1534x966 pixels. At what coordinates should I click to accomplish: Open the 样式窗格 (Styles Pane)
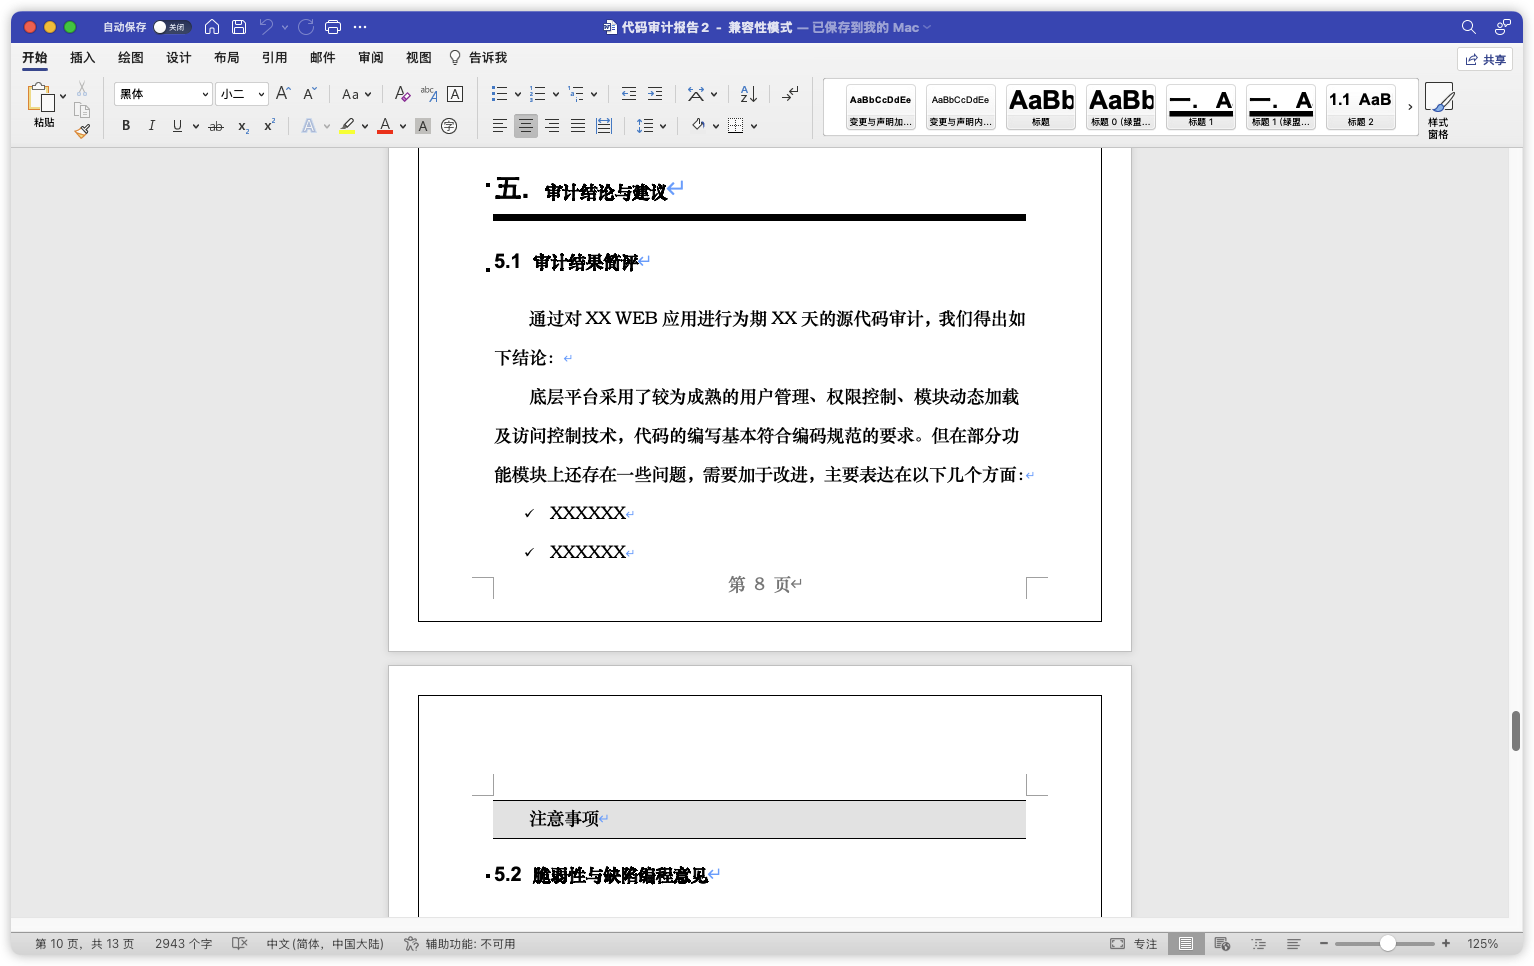pyautogui.click(x=1440, y=110)
